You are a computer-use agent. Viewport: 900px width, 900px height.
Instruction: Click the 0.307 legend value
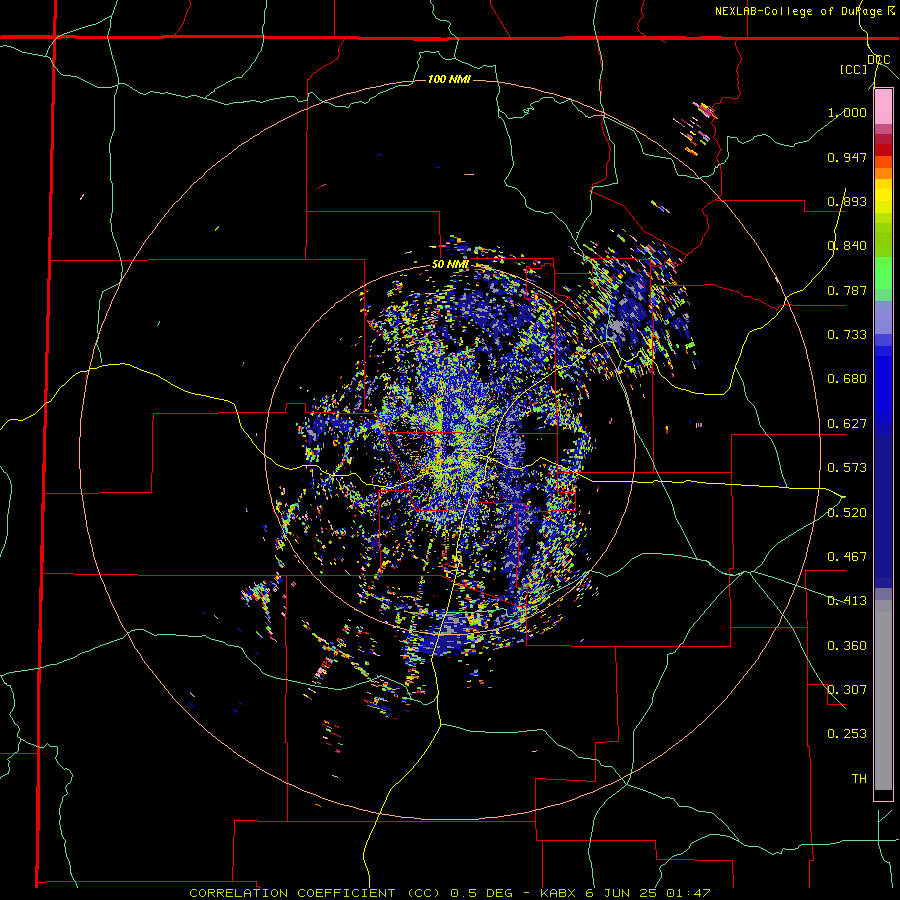click(x=847, y=690)
